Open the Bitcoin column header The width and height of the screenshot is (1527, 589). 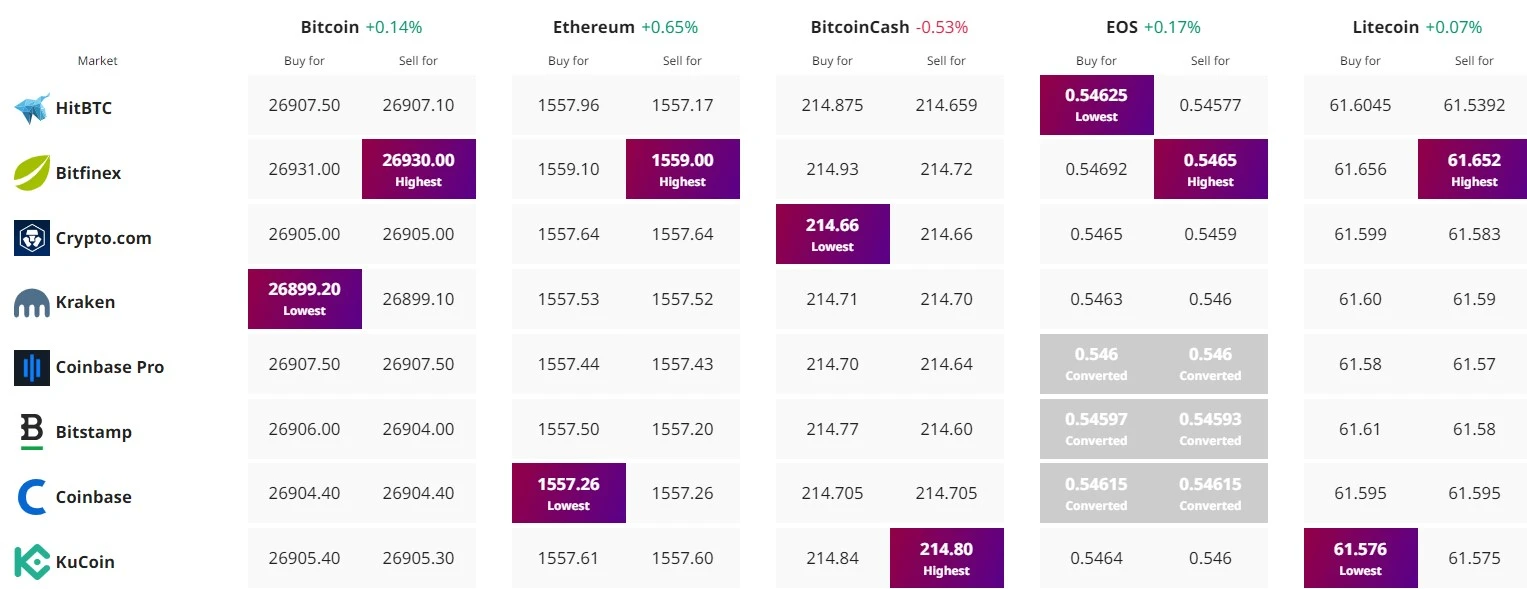330,27
